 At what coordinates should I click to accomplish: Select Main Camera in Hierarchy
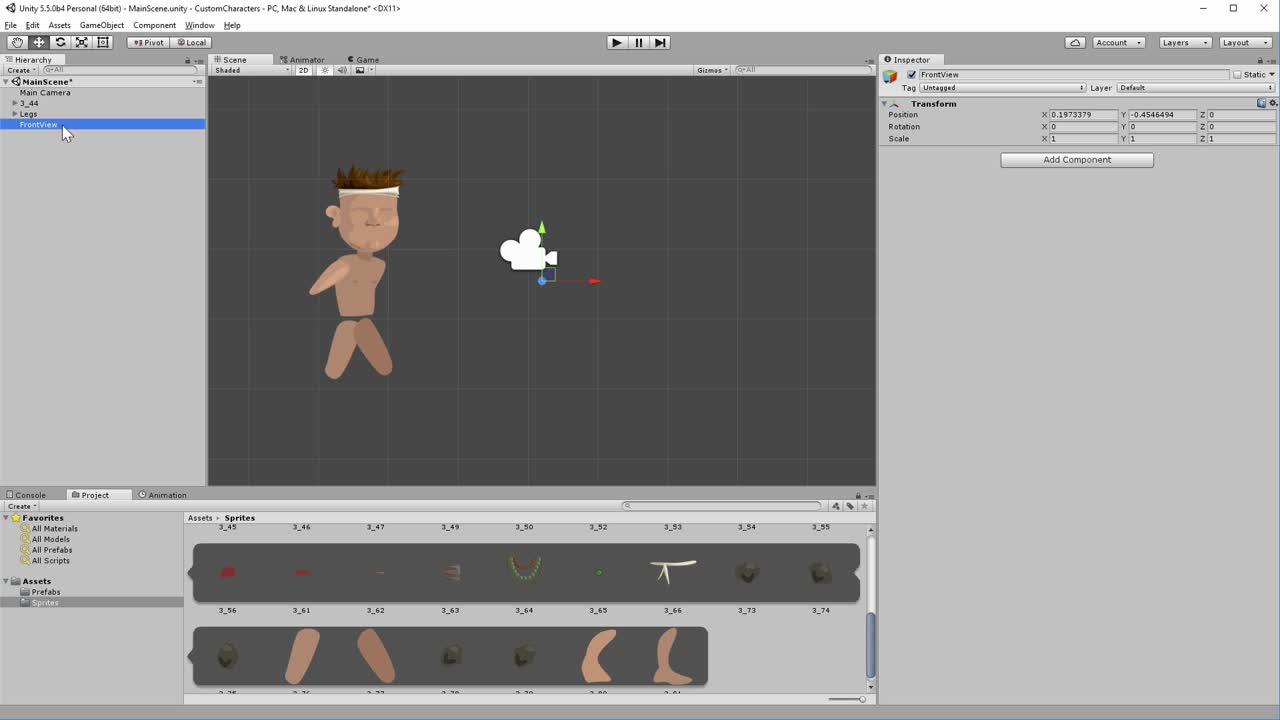(45, 93)
